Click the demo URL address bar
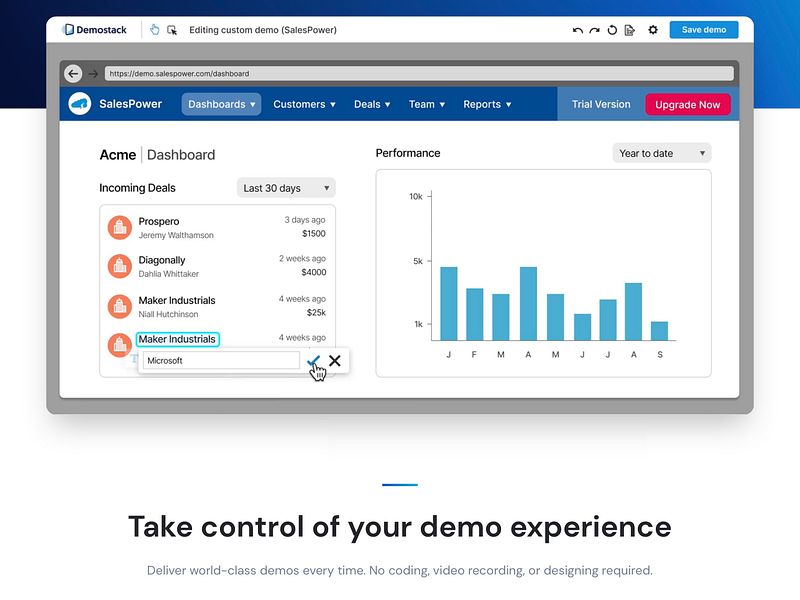This screenshot has width=800, height=600. coord(419,73)
